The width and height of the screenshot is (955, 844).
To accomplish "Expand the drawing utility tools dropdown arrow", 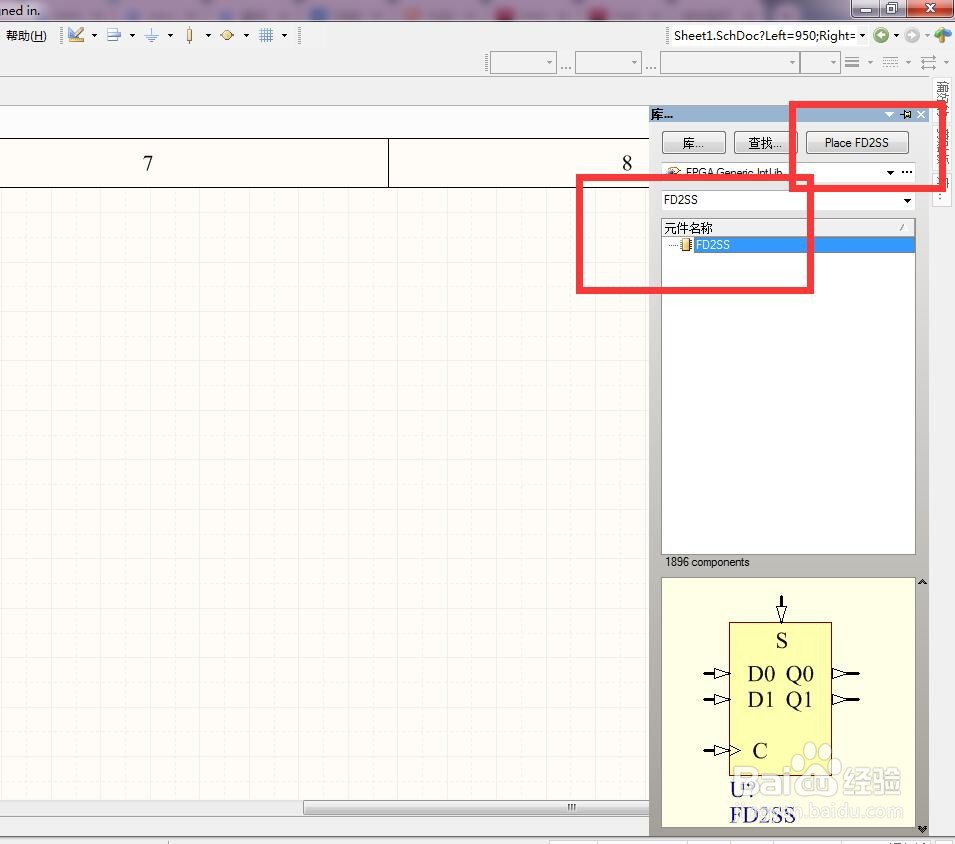I will 94,35.
